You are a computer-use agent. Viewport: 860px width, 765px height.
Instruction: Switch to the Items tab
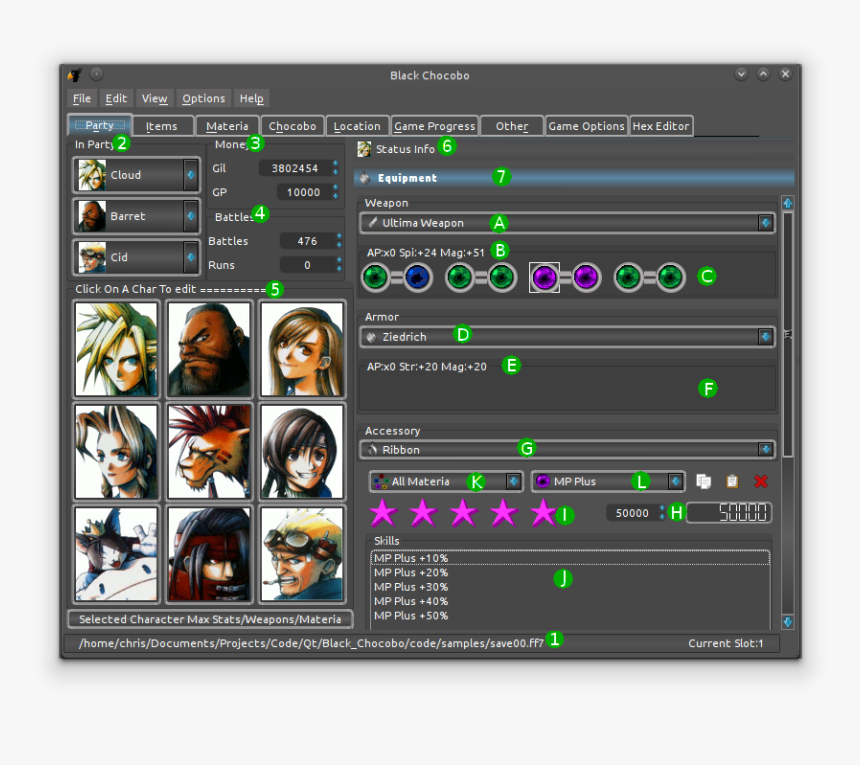click(162, 126)
